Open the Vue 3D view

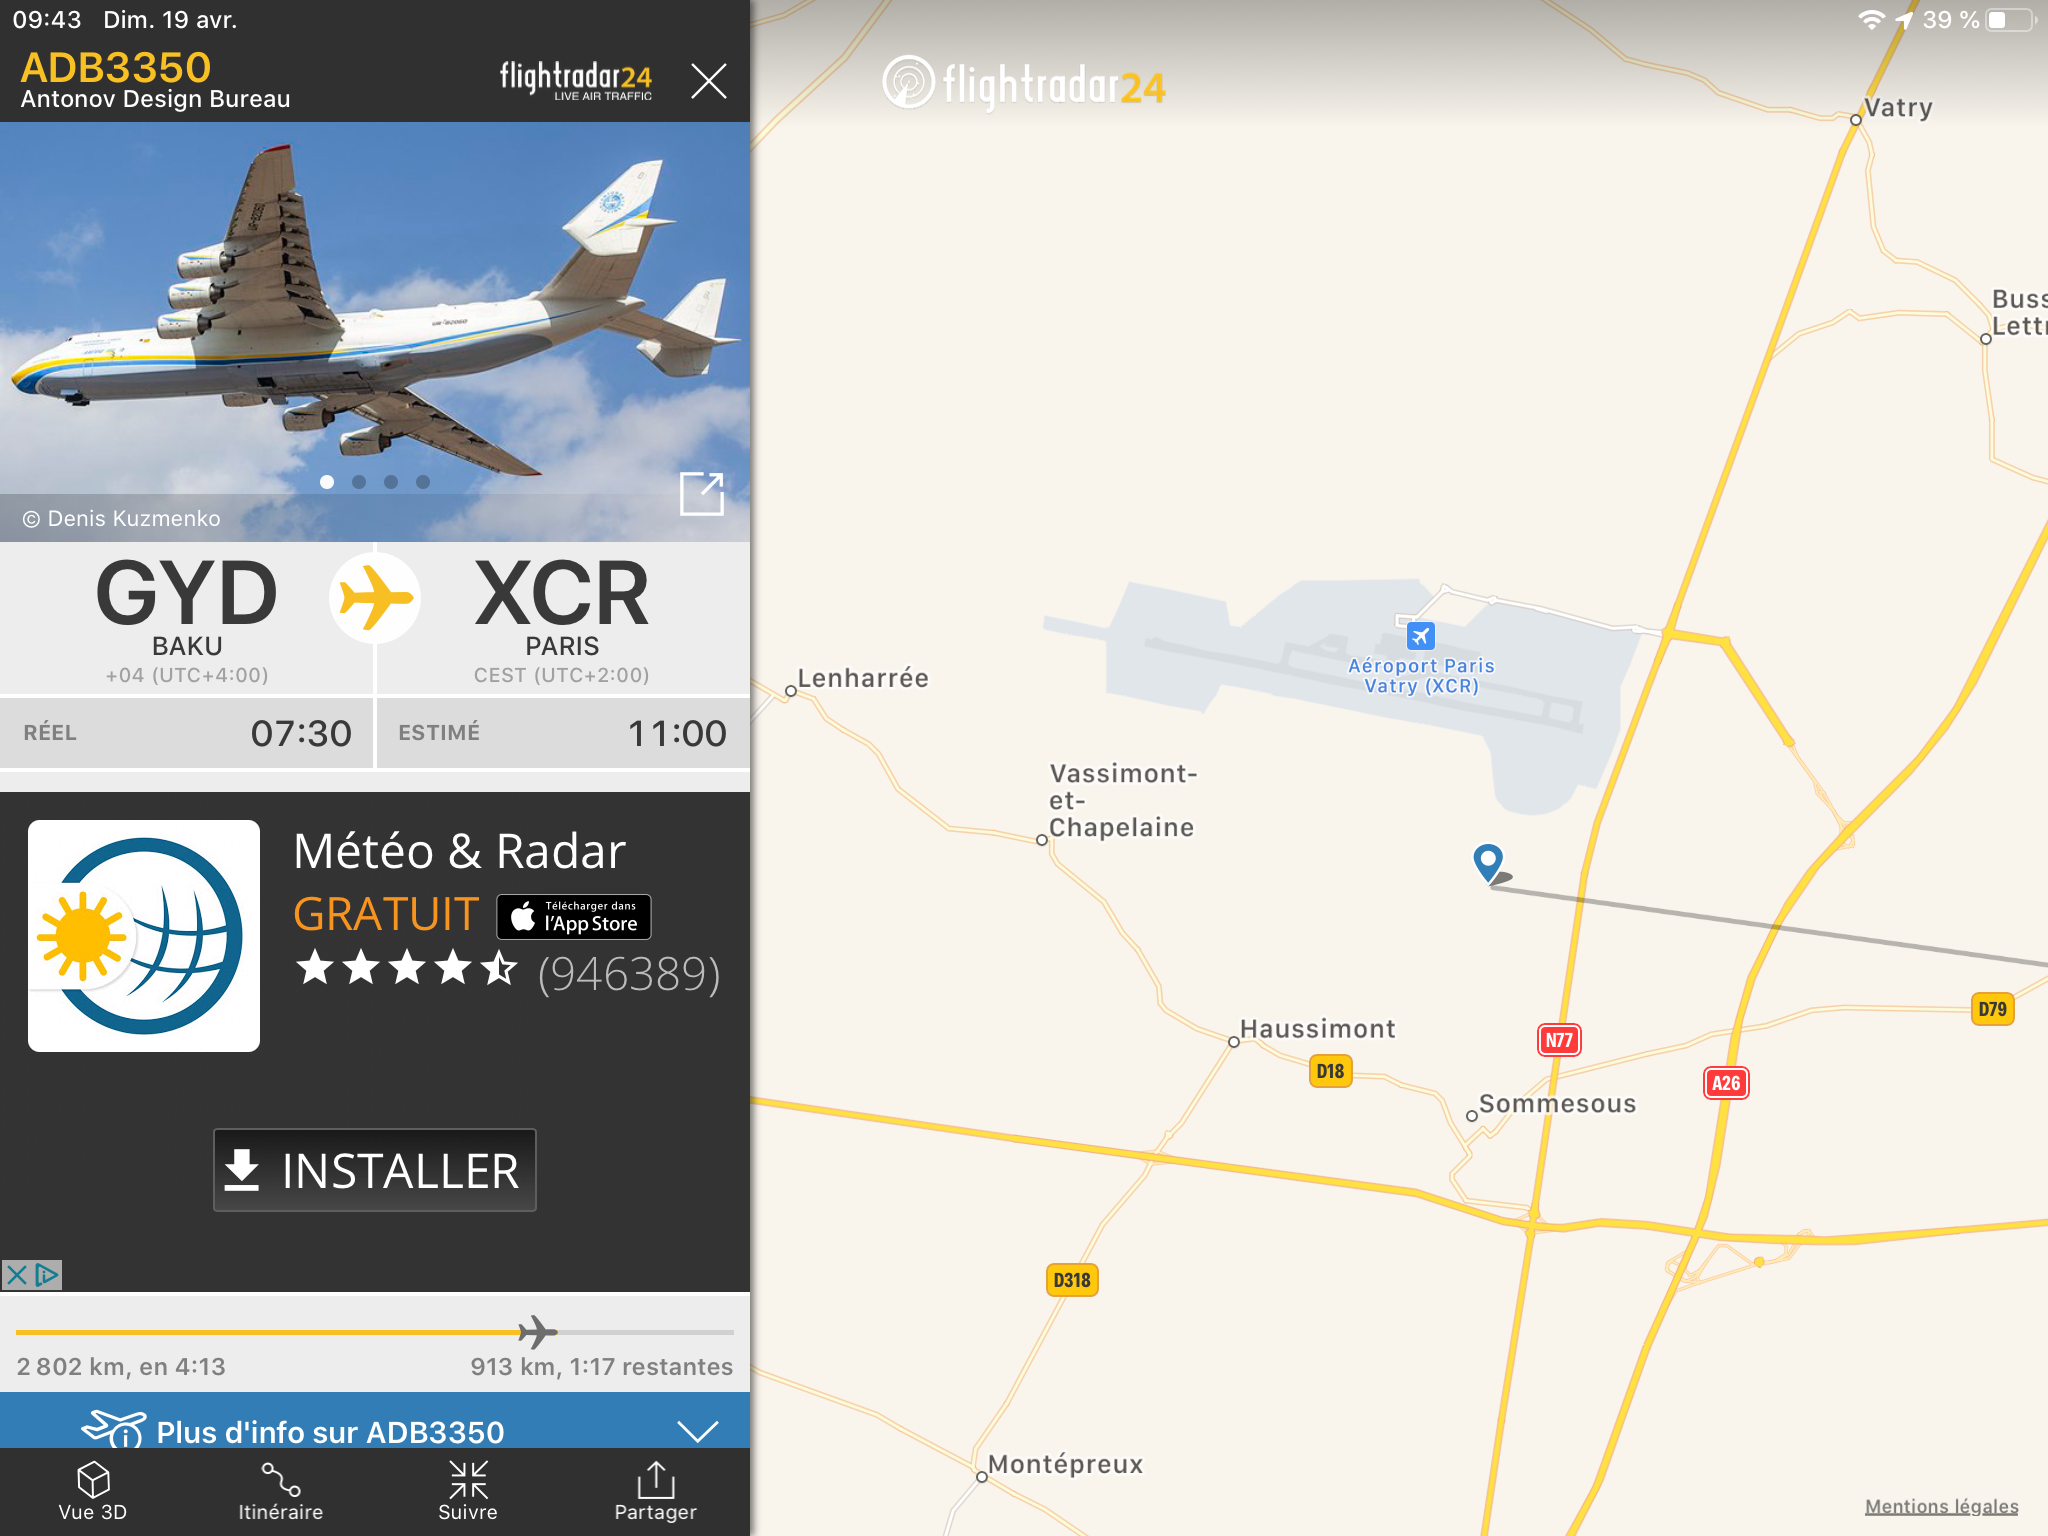pyautogui.click(x=93, y=1491)
